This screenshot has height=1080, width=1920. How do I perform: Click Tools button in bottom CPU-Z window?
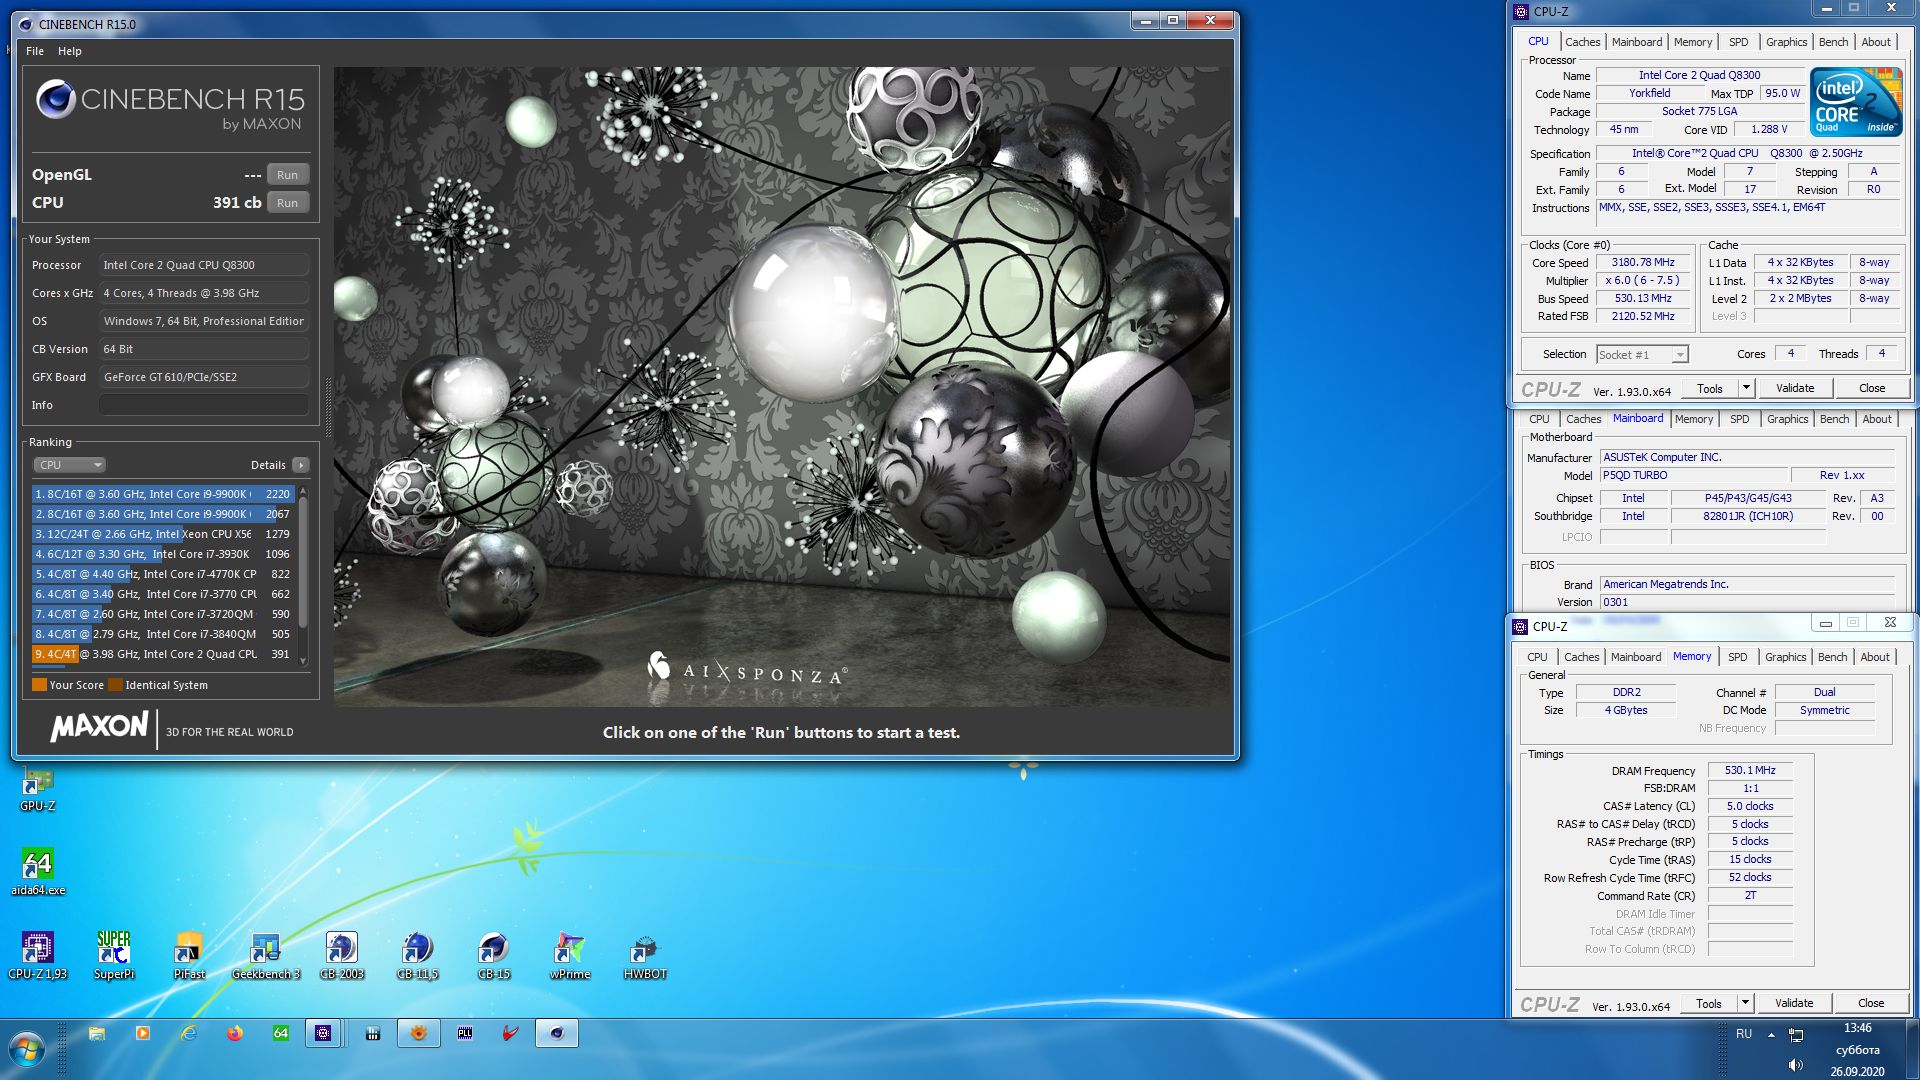[x=1709, y=1003]
